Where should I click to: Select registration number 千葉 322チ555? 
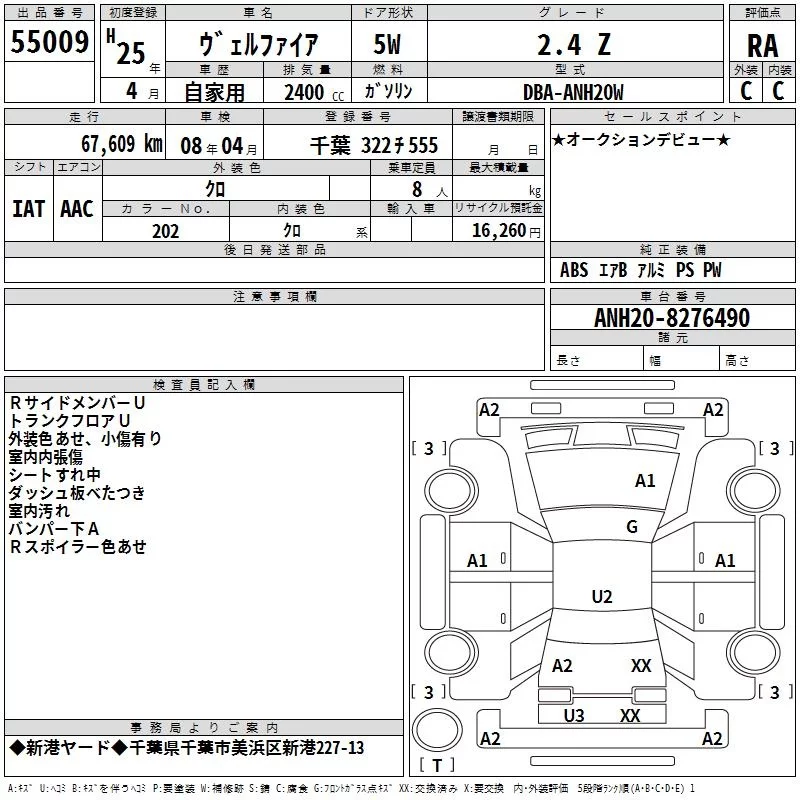374,146
